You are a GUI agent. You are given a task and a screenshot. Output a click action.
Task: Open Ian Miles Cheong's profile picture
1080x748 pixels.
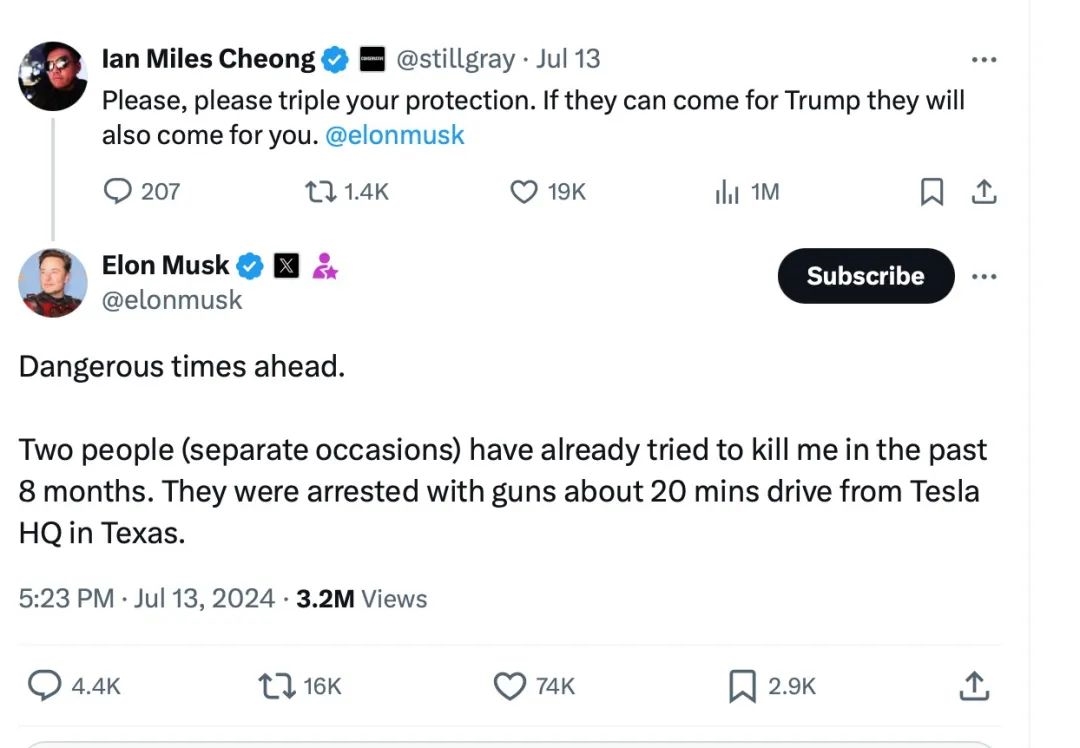pos(53,76)
